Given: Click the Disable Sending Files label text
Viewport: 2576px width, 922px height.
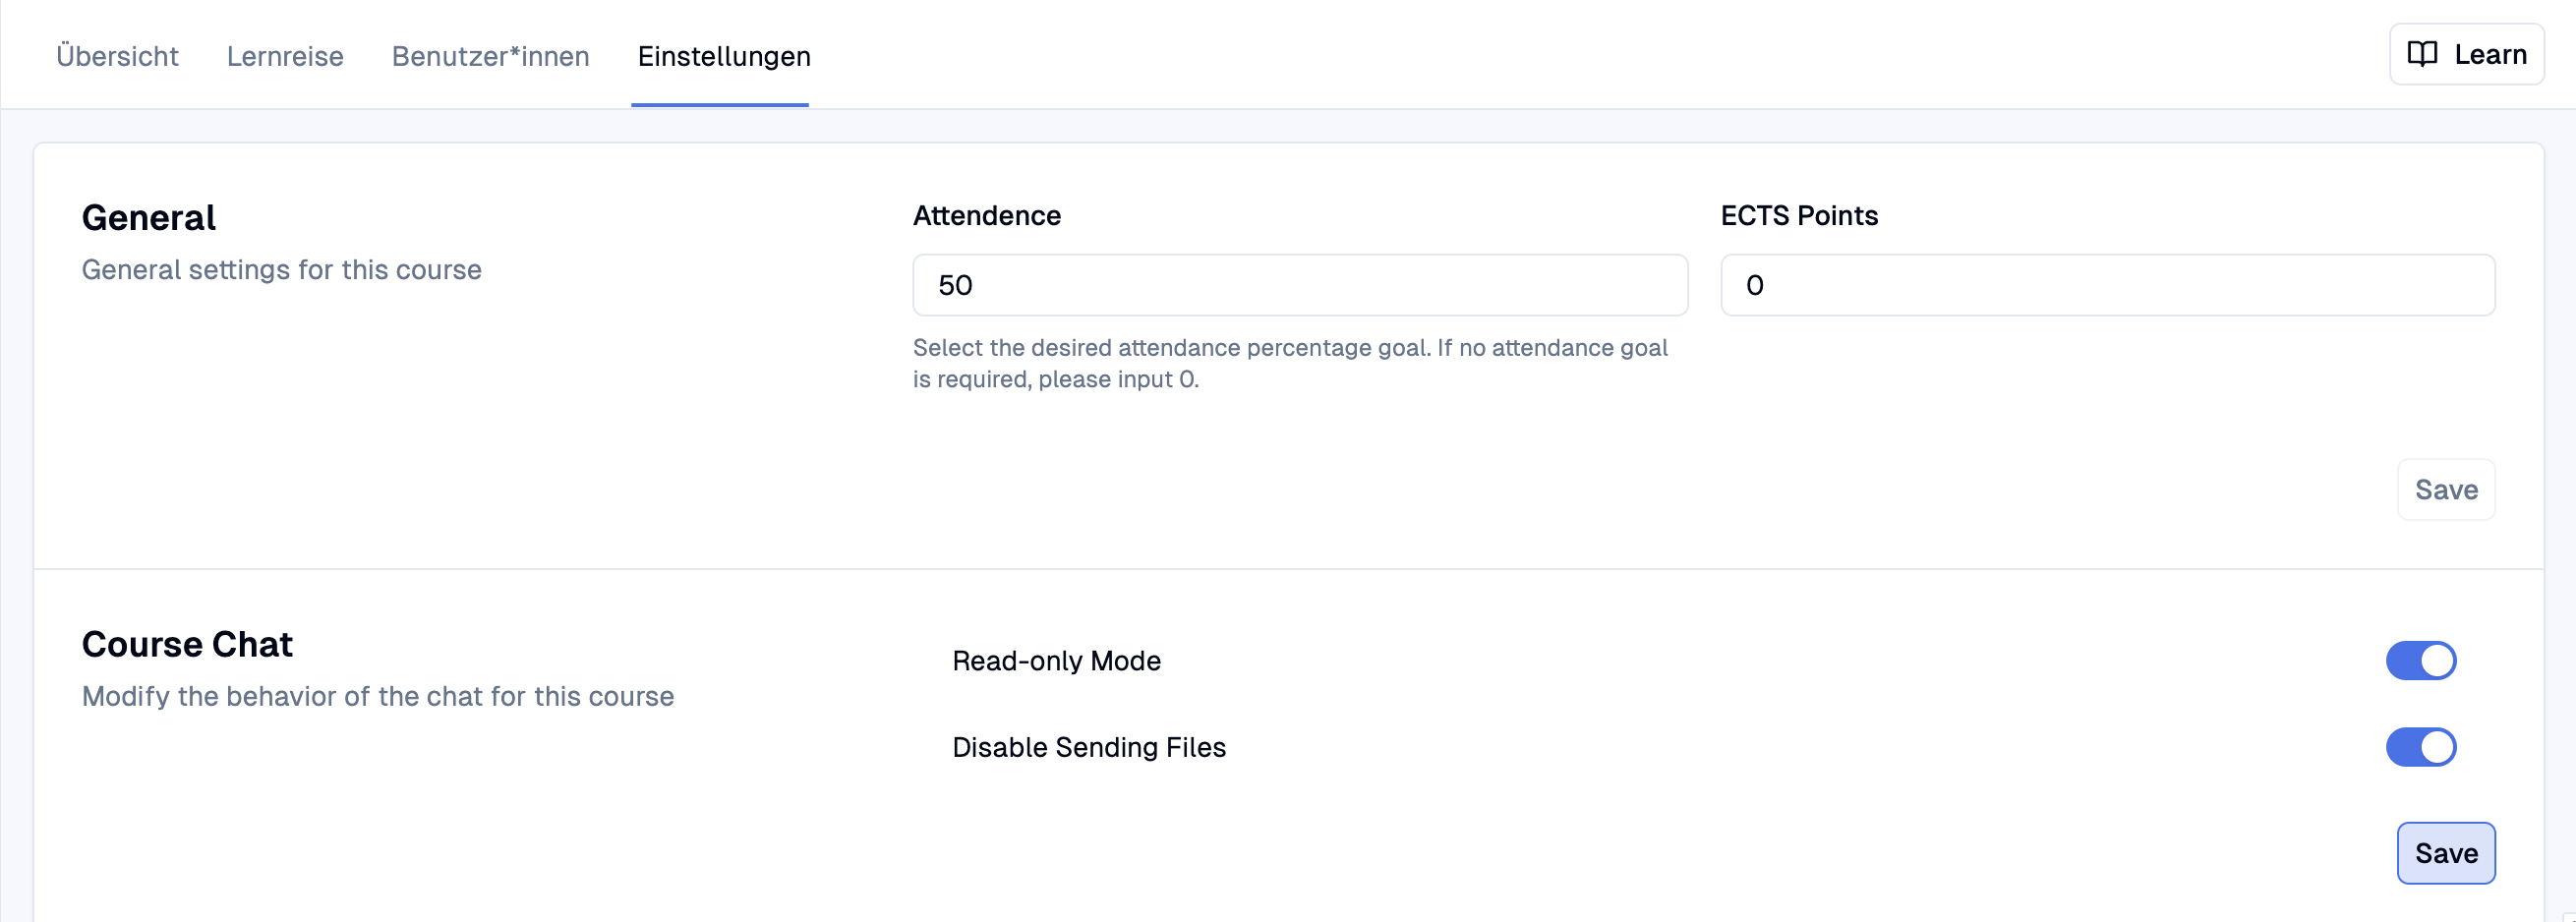Looking at the screenshot, I should (x=1089, y=747).
